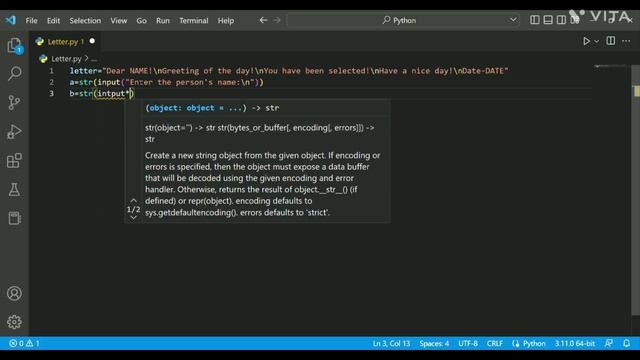Open the Manage gear menu
Image resolution: width=640 pixels, height=360 pixels.
click(14, 322)
